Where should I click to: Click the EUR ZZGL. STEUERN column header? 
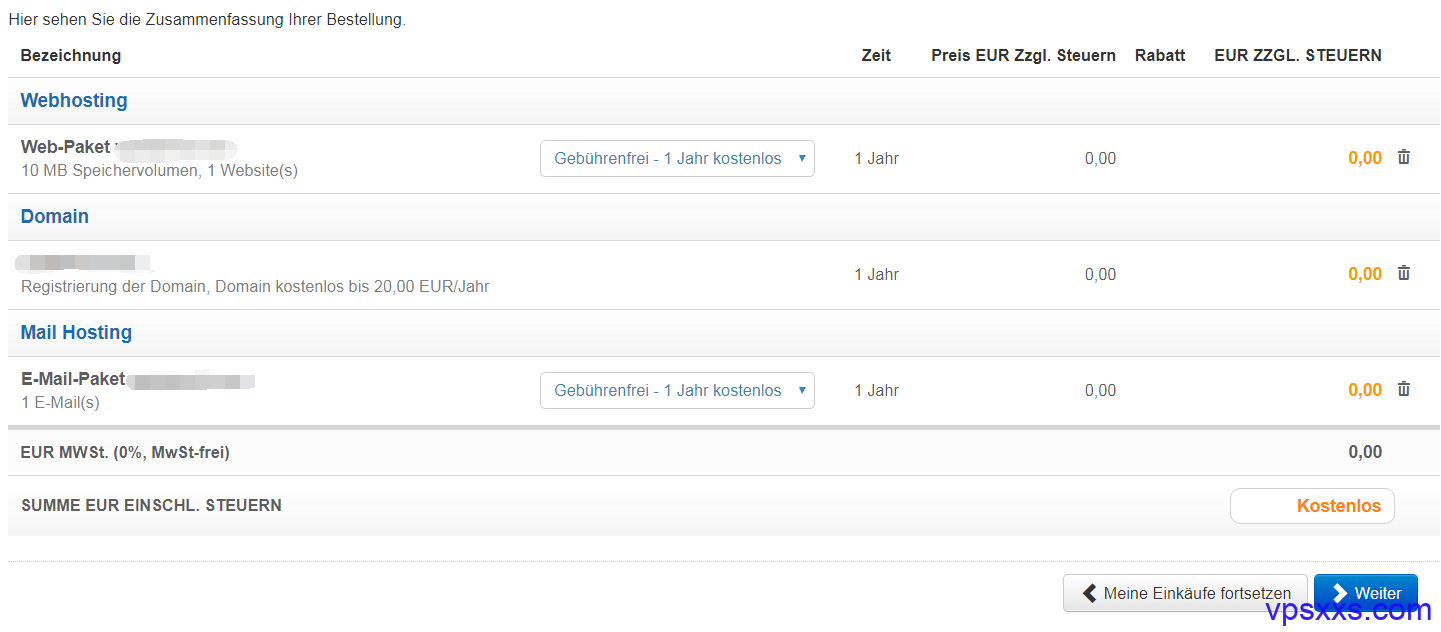pyautogui.click(x=1298, y=56)
